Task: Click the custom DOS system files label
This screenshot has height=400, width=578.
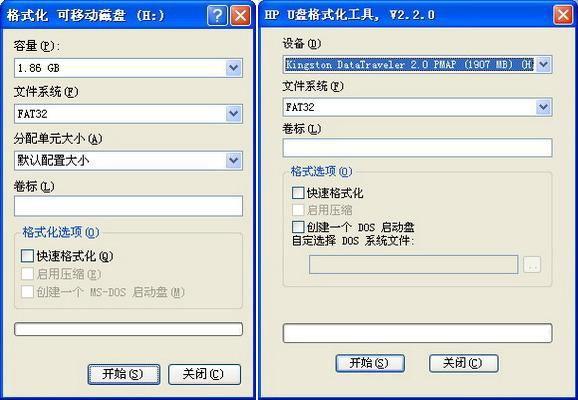Action: [x=353, y=241]
